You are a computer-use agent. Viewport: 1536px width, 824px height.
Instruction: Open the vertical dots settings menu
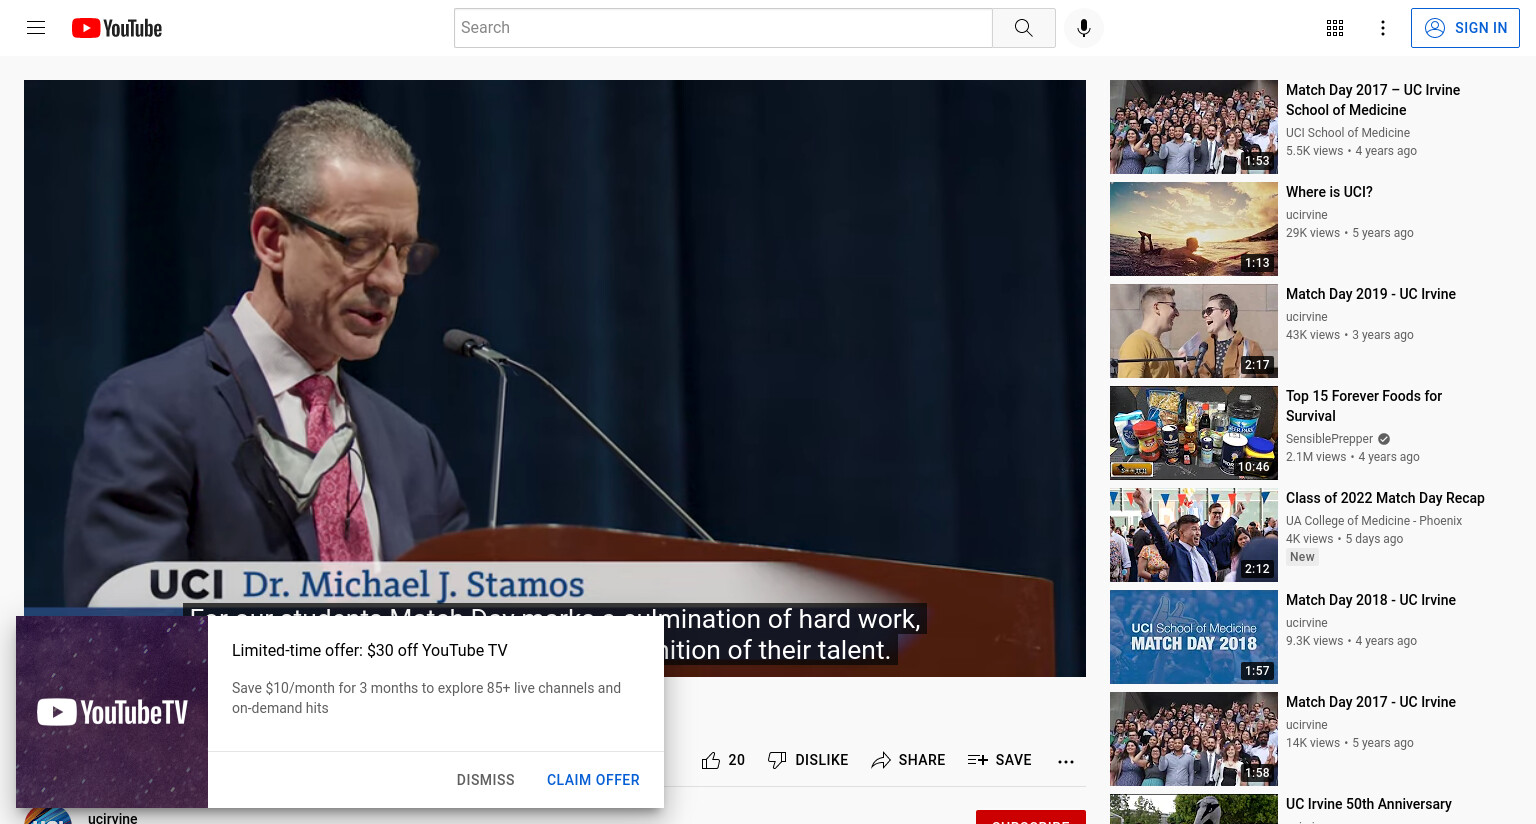1383,28
